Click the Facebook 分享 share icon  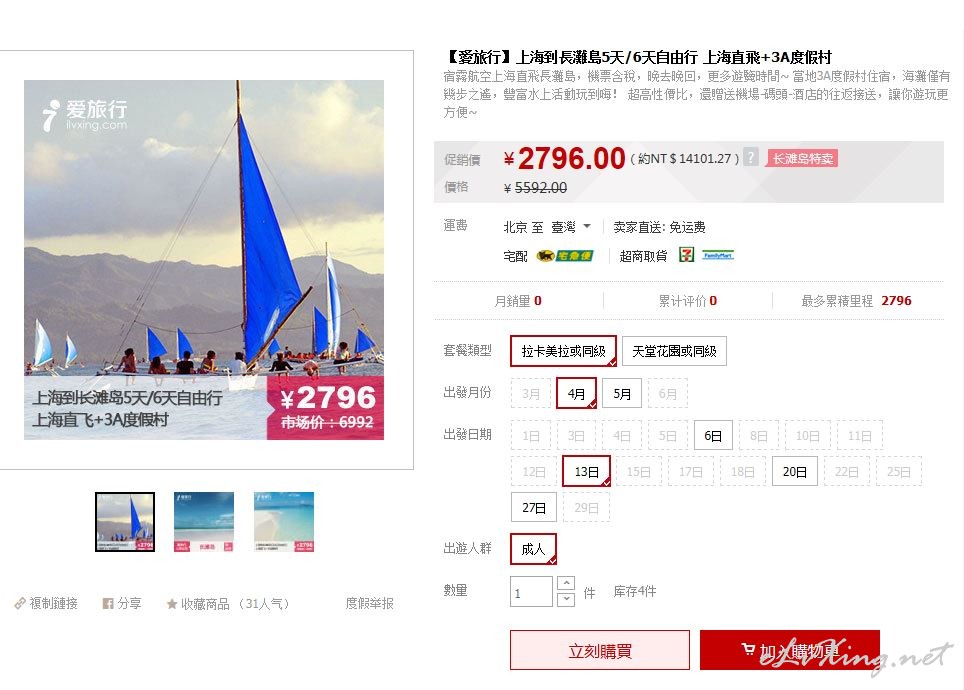coord(108,603)
